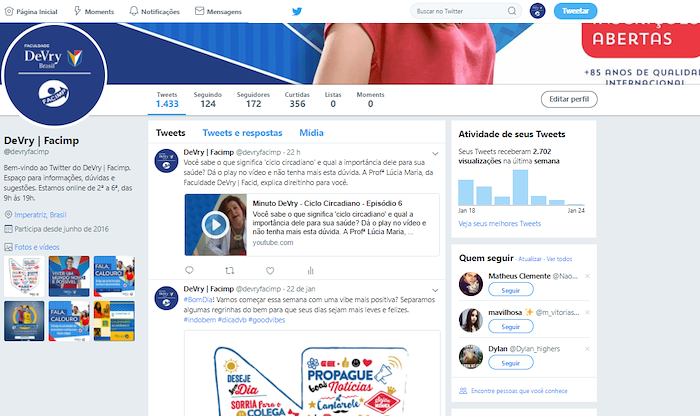Viewport: 700px width, 416px height.
Task: Click the #dicadvb hashtag
Action: 232,320
